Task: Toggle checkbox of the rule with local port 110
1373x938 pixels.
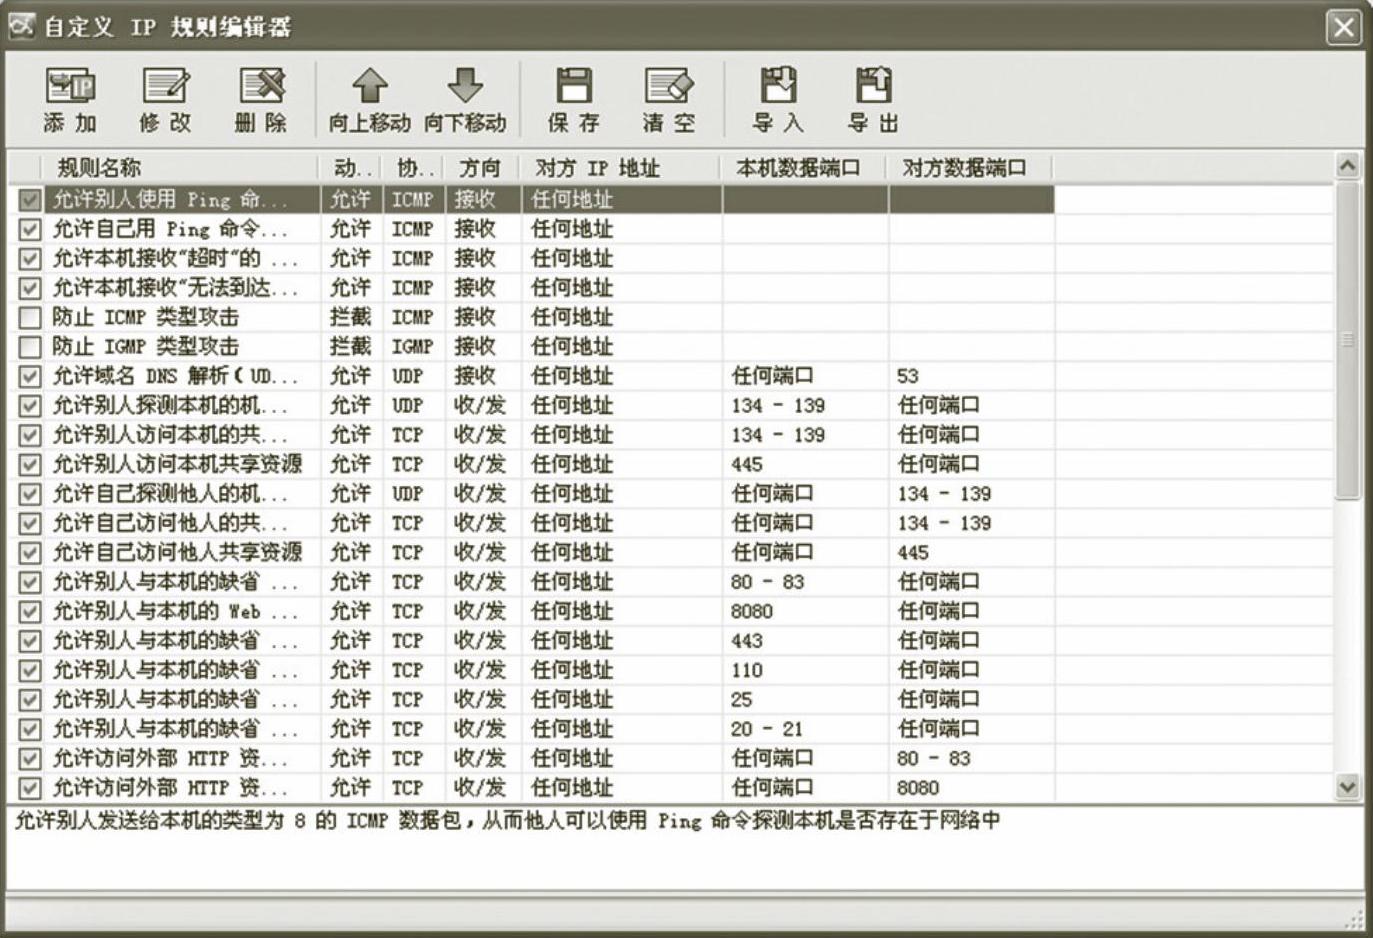Action: point(30,670)
